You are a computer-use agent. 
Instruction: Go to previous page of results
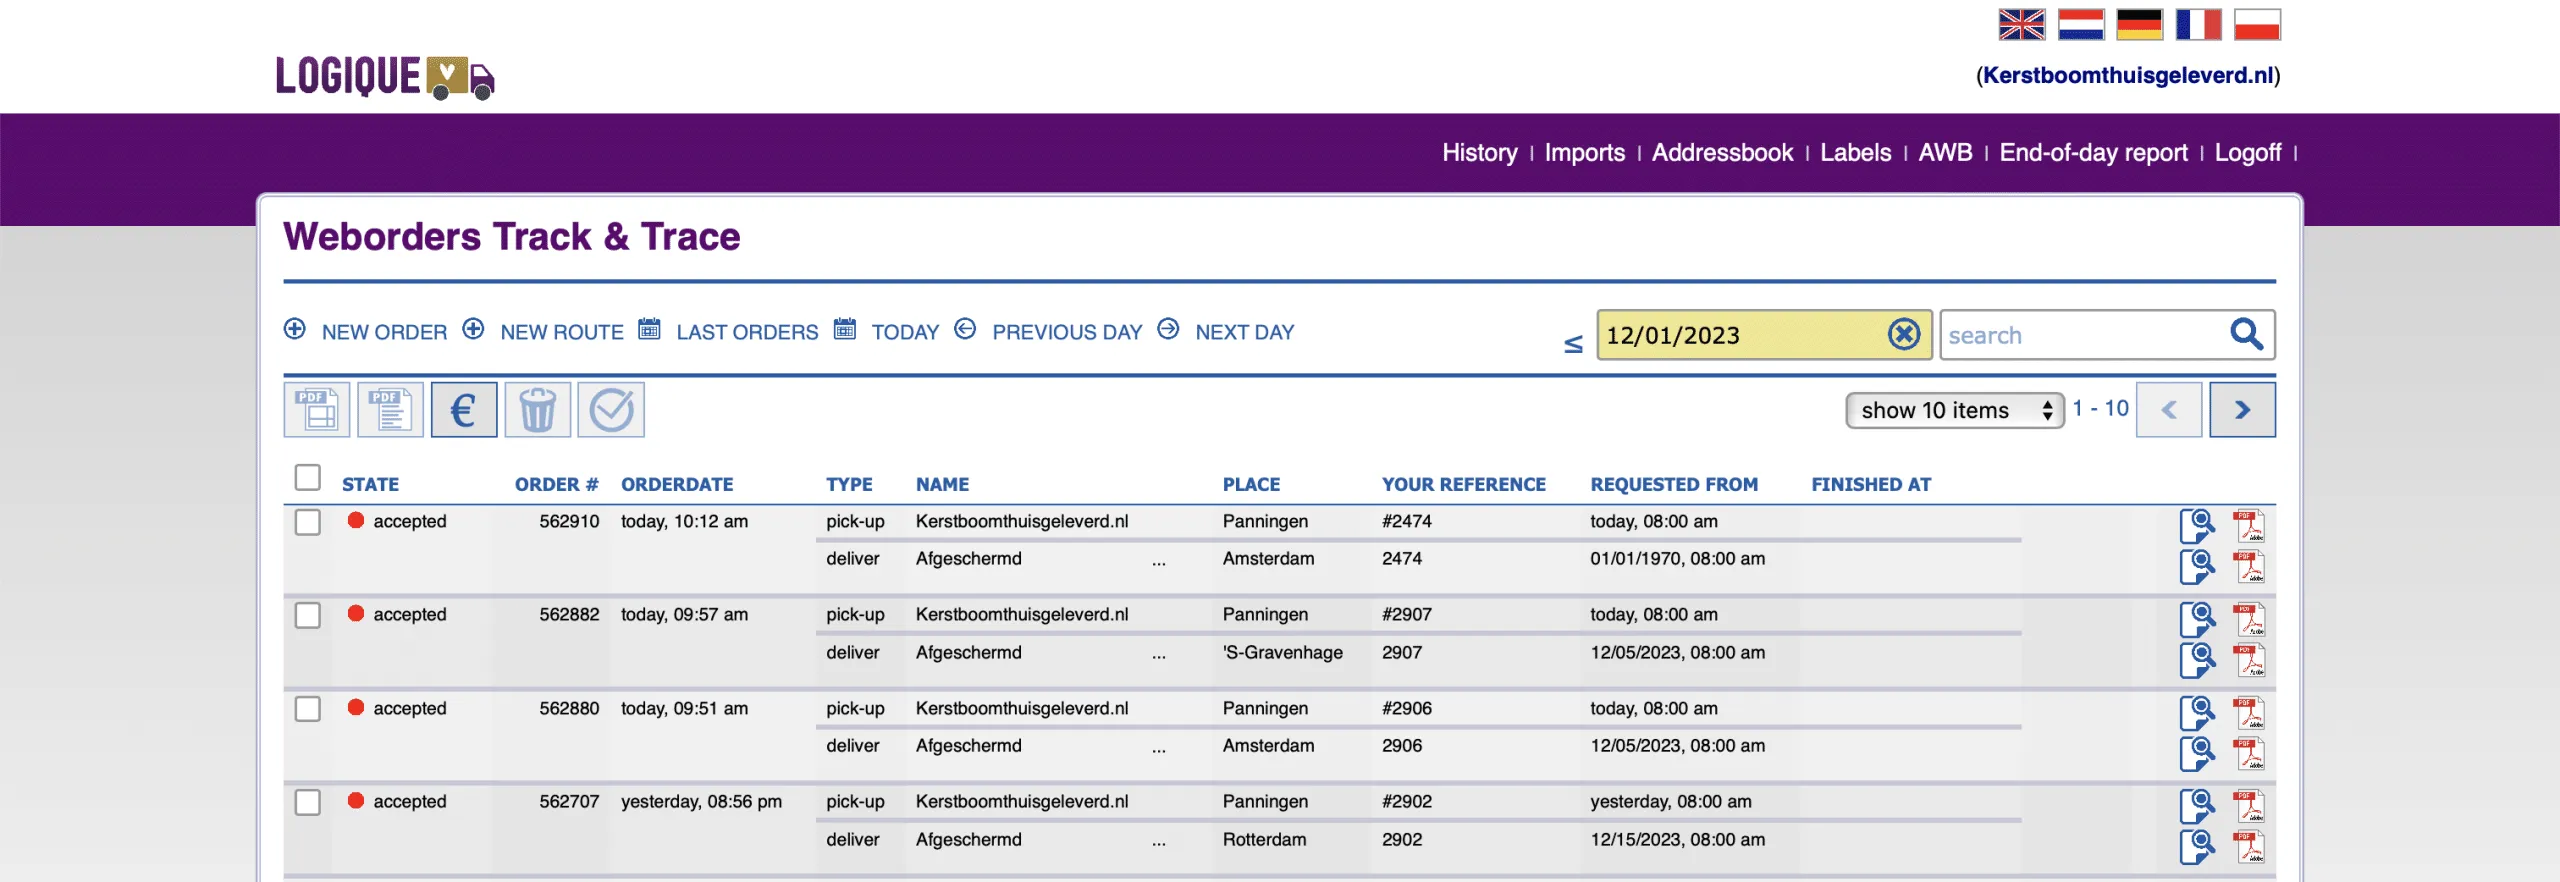point(2169,410)
